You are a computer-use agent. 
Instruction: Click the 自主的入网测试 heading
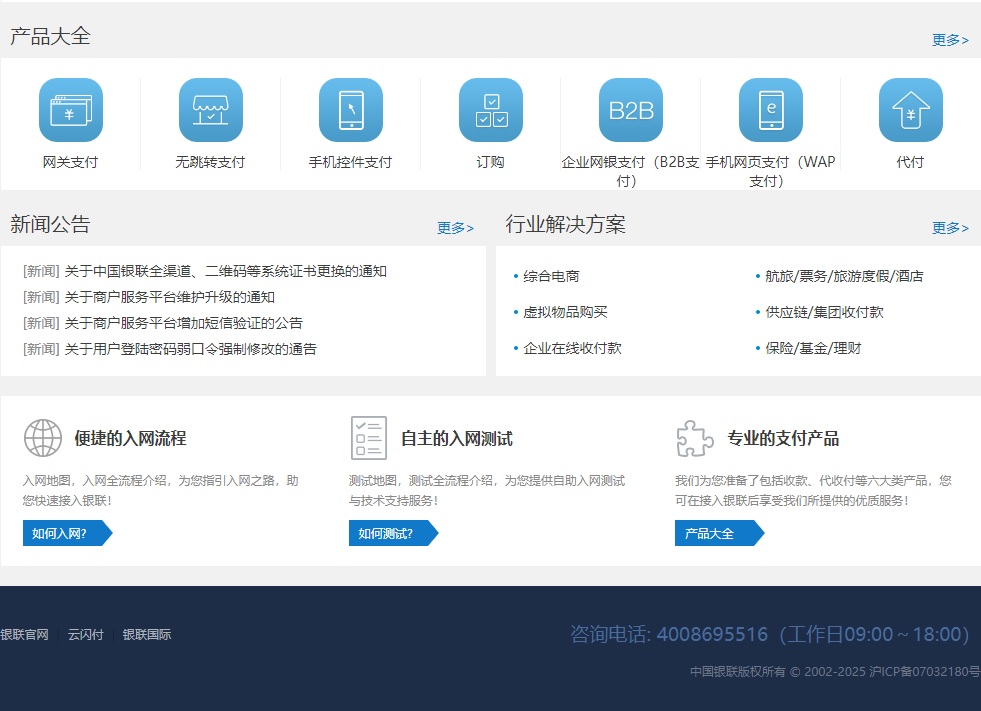point(457,439)
